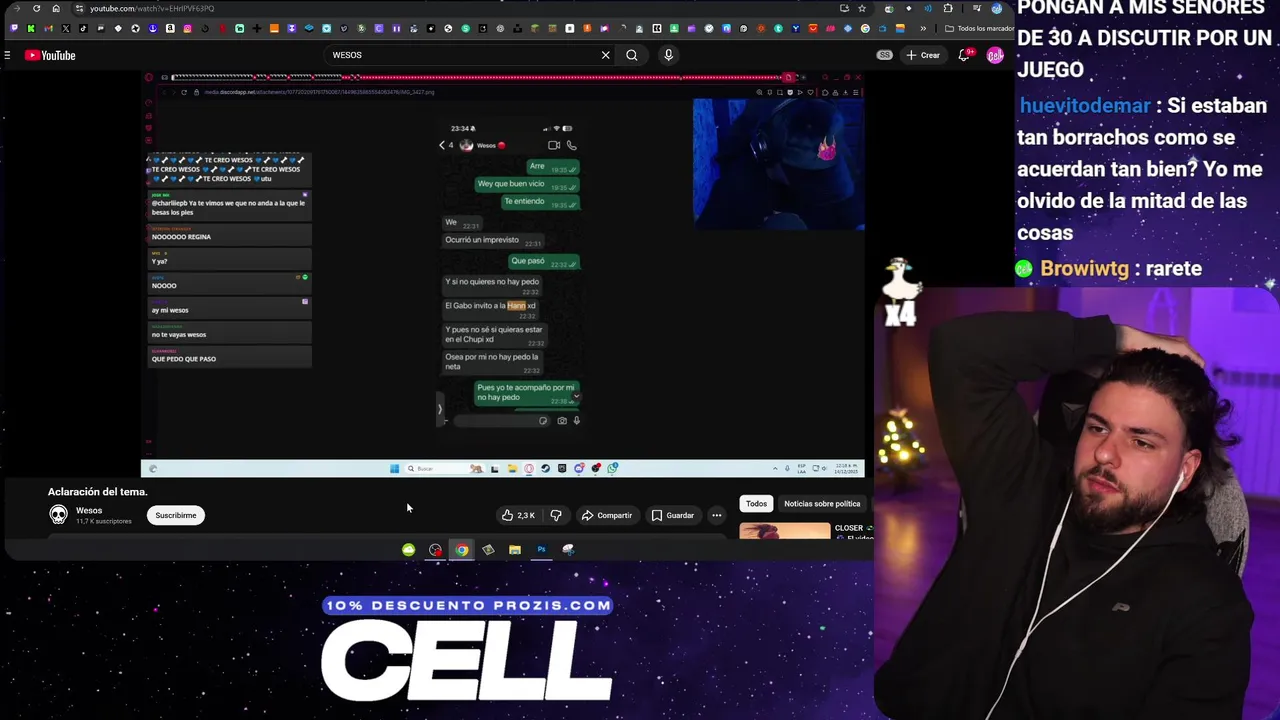Image resolution: width=1280 pixels, height=720 pixels.
Task: Open YouTube notifications bell
Action: click(965, 55)
